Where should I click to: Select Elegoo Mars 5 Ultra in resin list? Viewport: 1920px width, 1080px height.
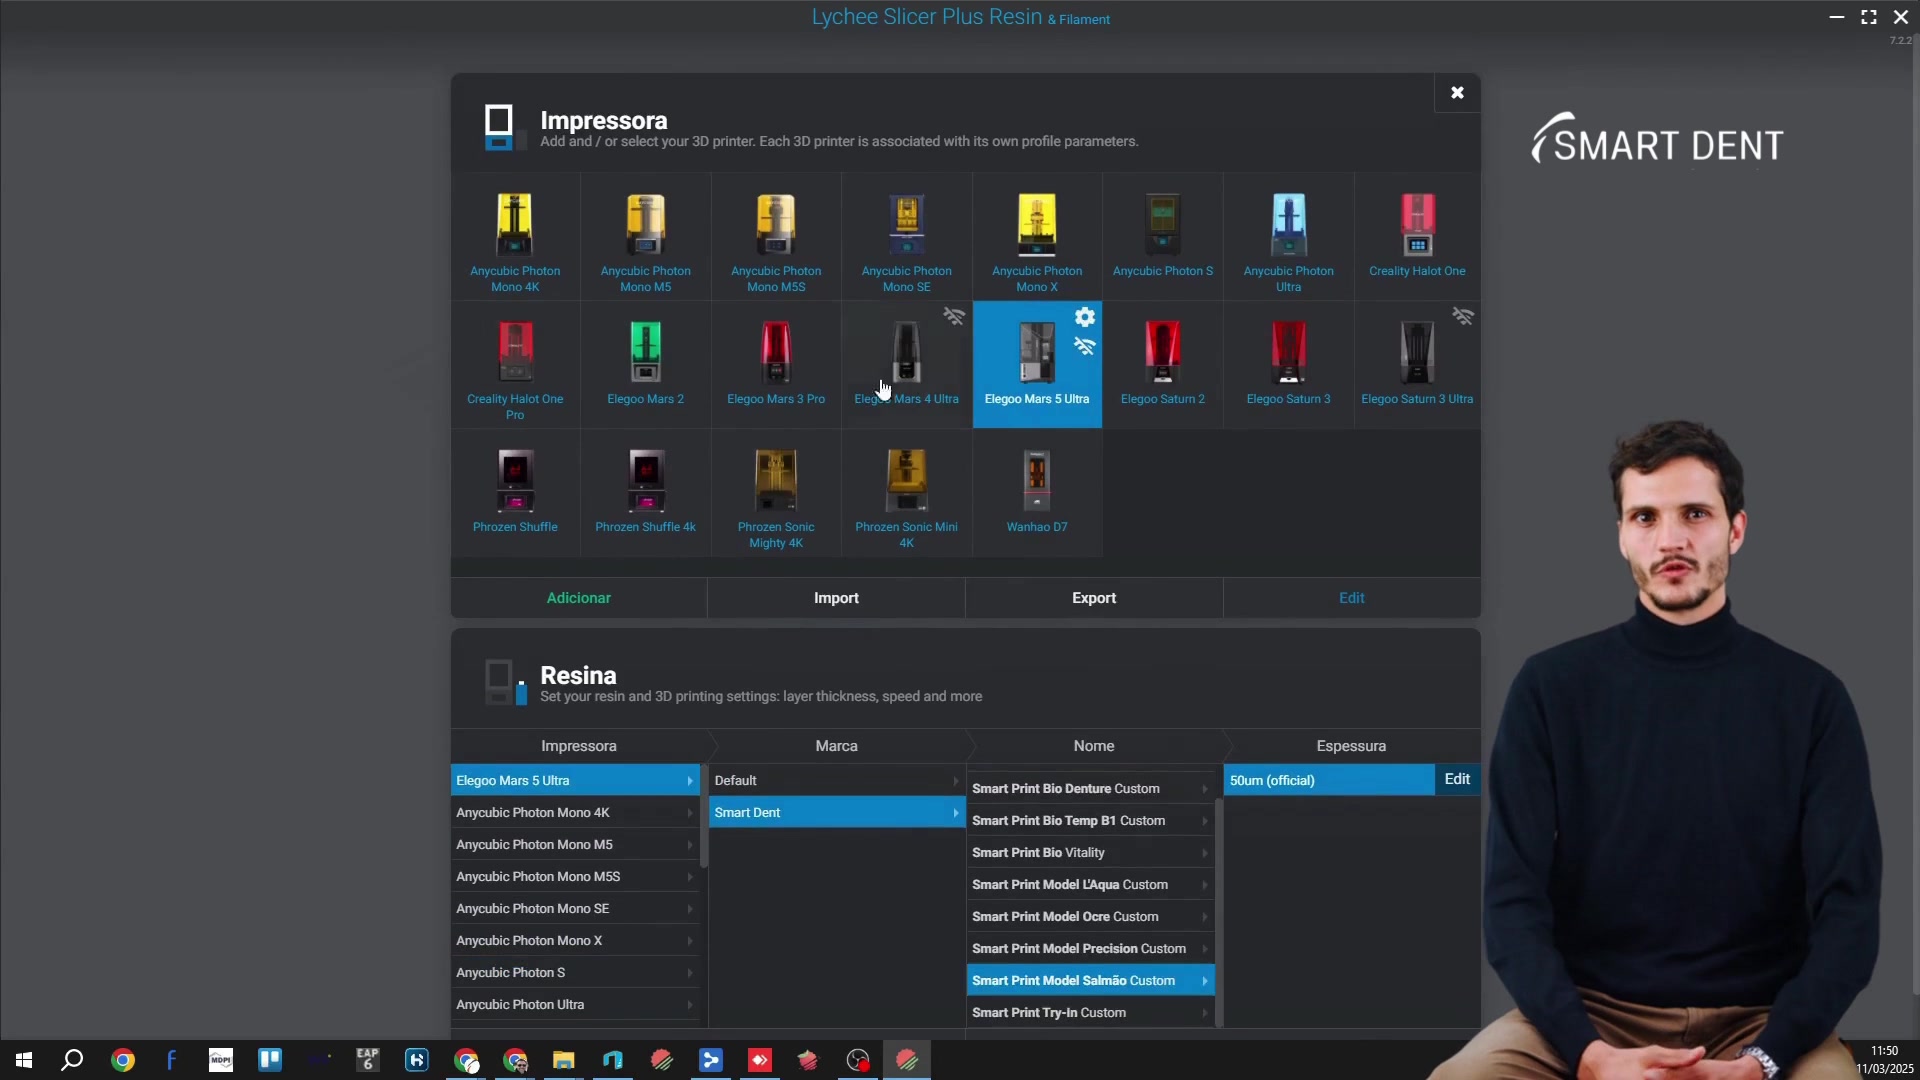[x=575, y=781]
